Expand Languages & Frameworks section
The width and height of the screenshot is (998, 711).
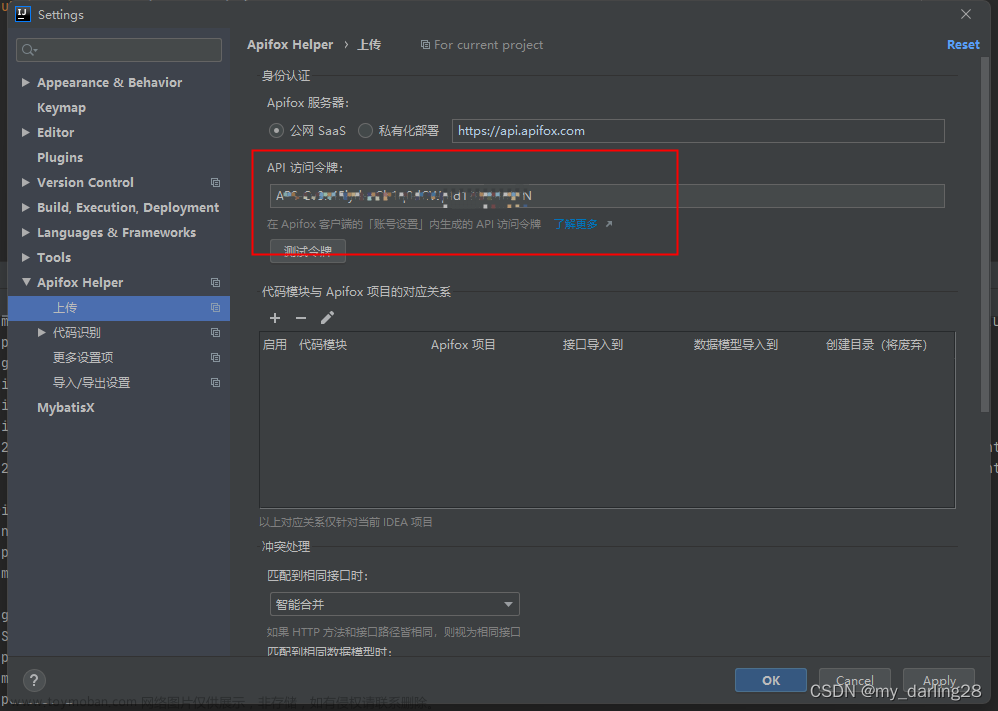[25, 232]
